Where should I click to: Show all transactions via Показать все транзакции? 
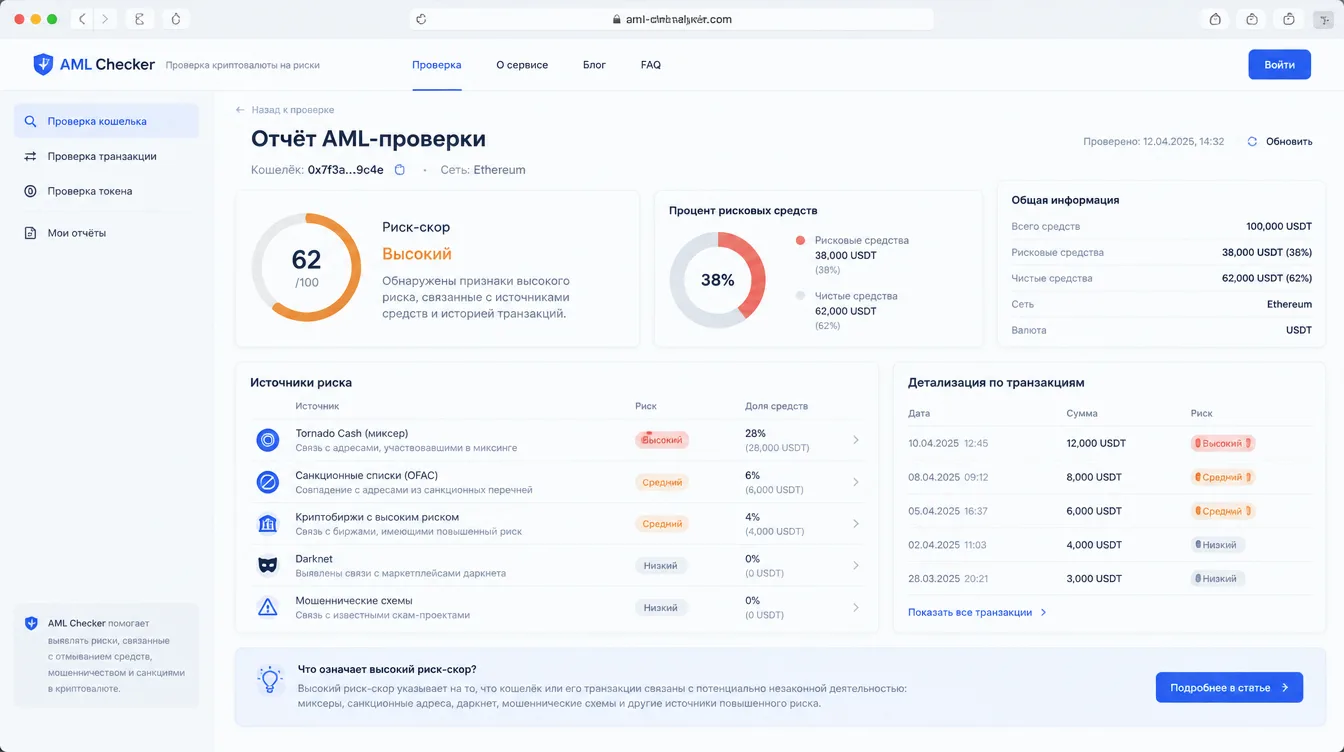click(x=977, y=612)
